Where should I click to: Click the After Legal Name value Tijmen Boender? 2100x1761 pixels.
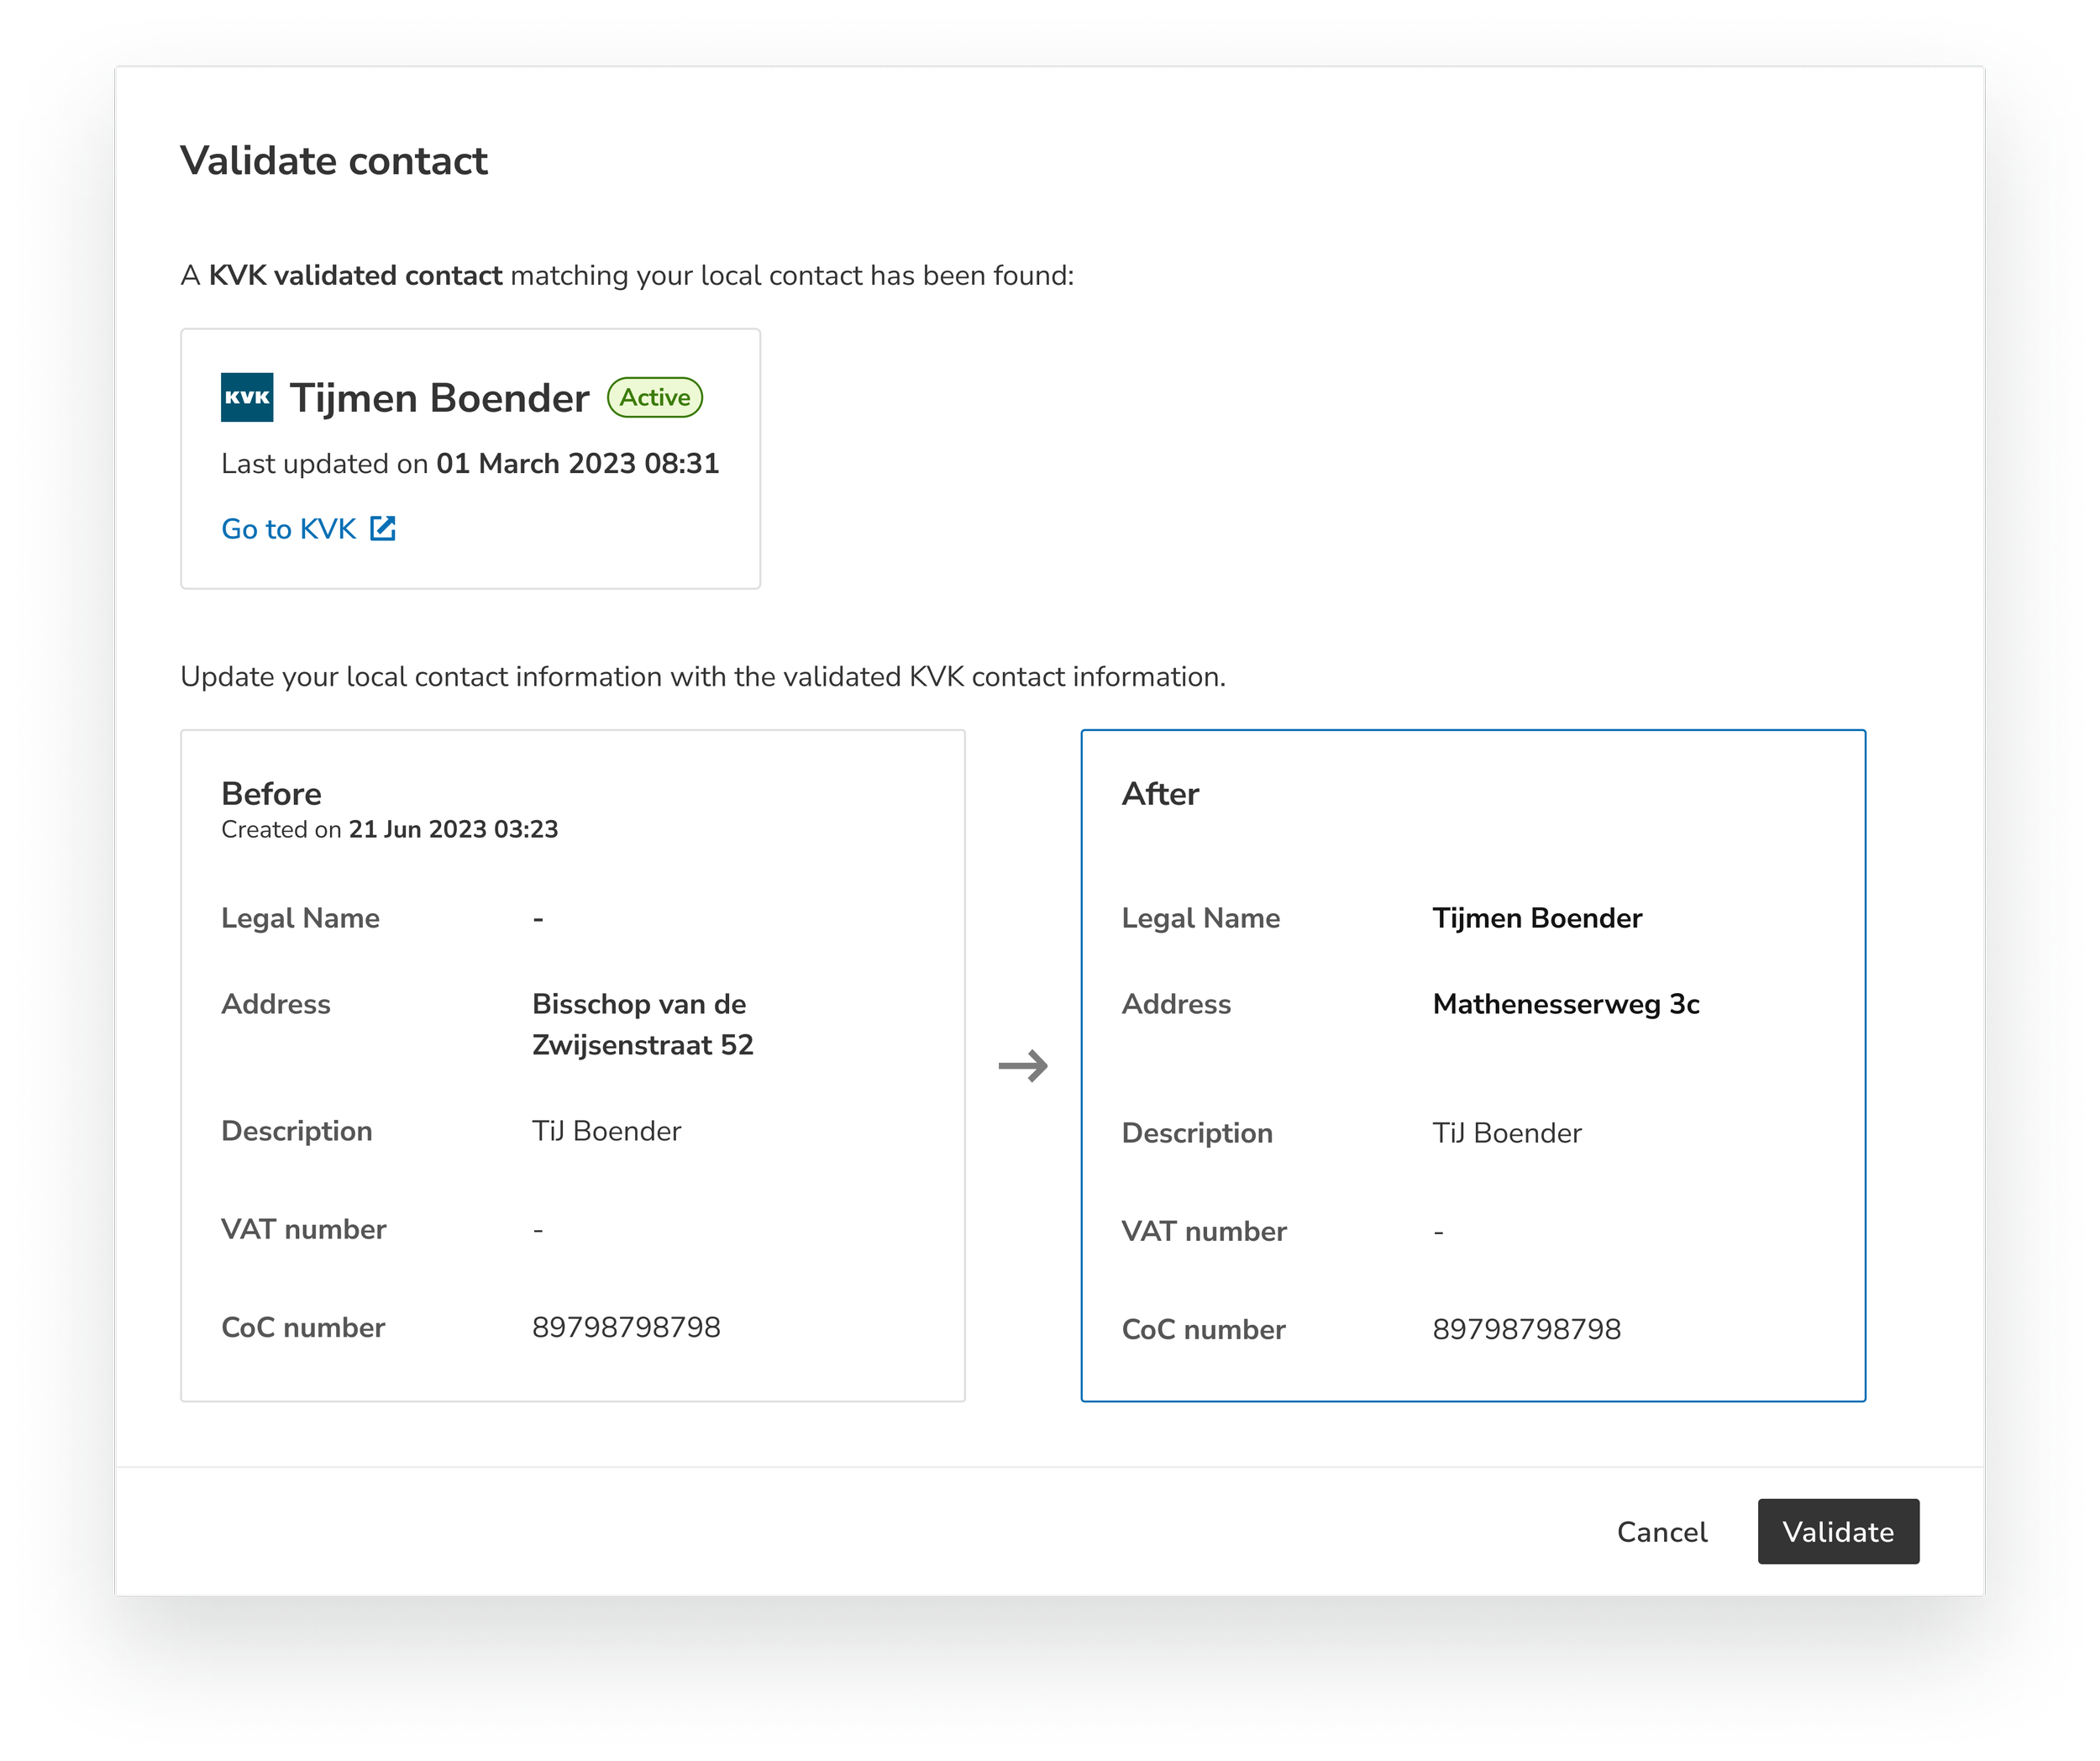pyautogui.click(x=1536, y=918)
